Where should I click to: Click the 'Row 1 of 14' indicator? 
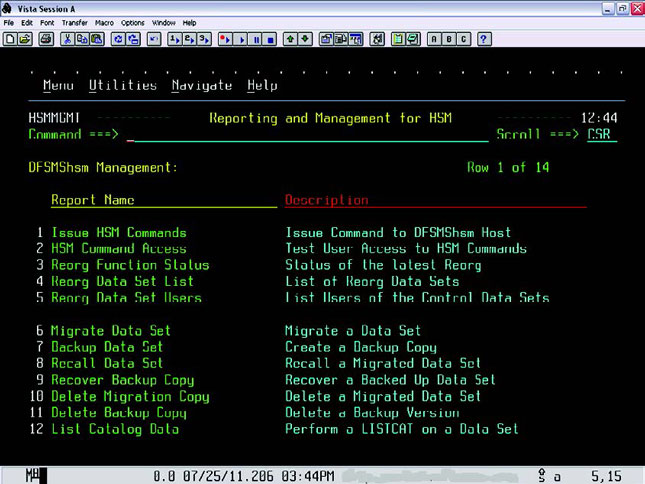(508, 168)
